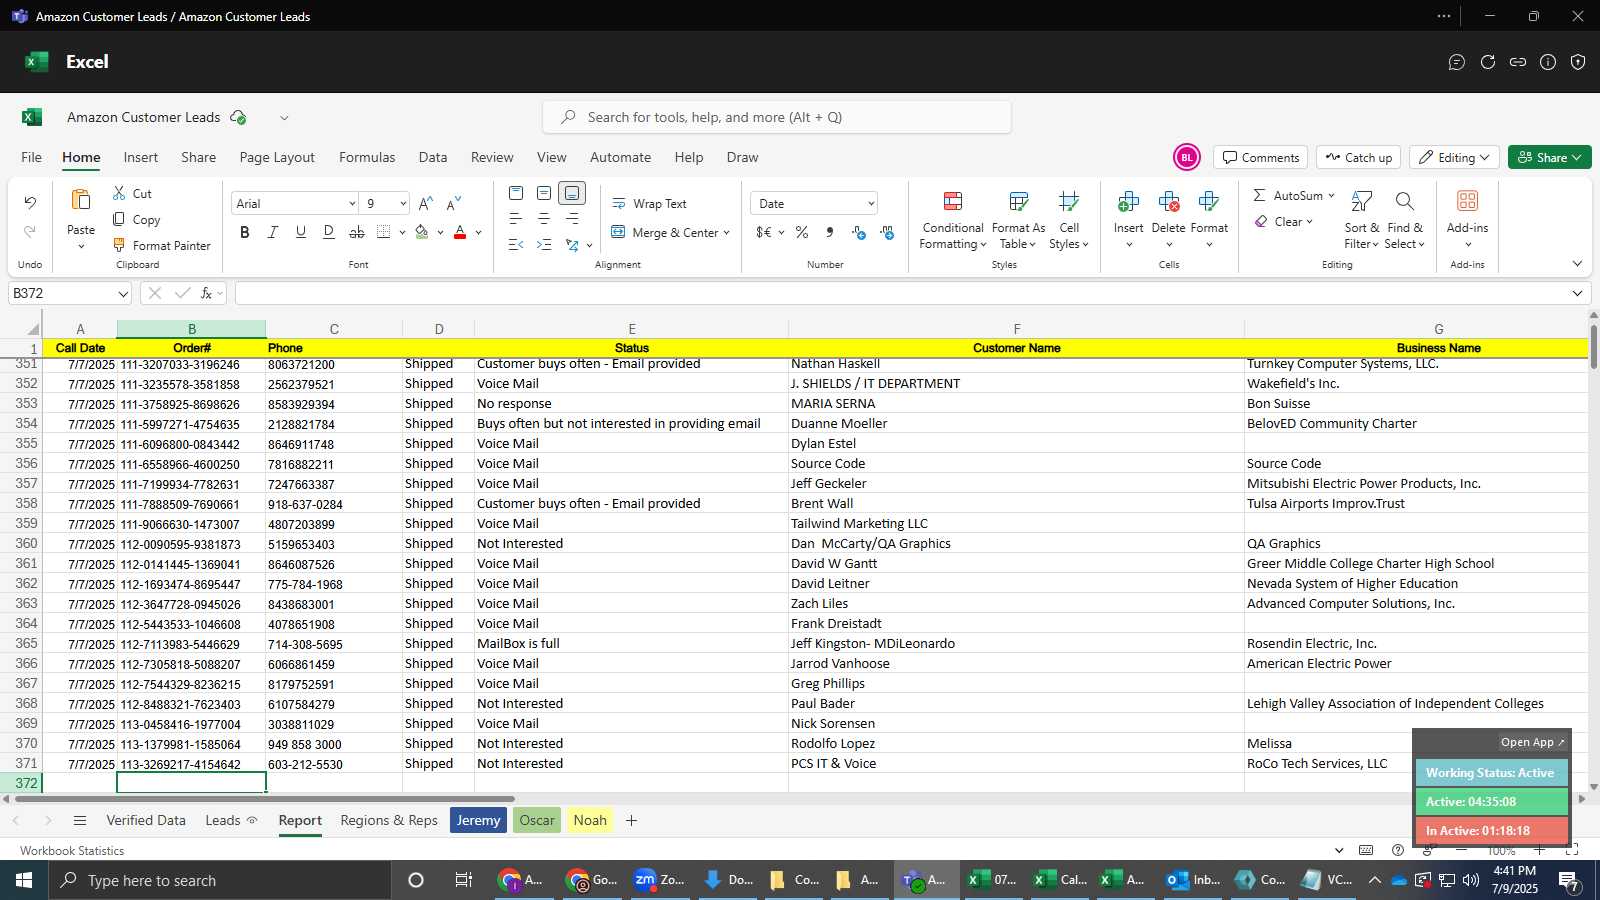Decrease font size with the smaller A icon
The width and height of the screenshot is (1600, 900).
pyautogui.click(x=454, y=203)
